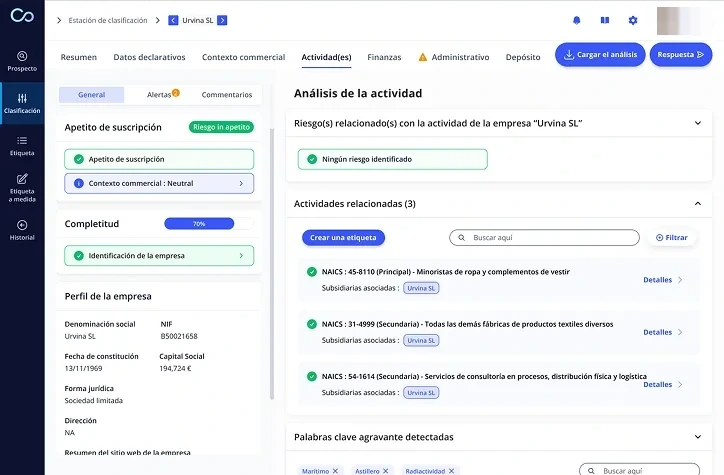This screenshot has height=475, width=724.
Task: Select the Actividad(es) tab
Action: click(326, 57)
